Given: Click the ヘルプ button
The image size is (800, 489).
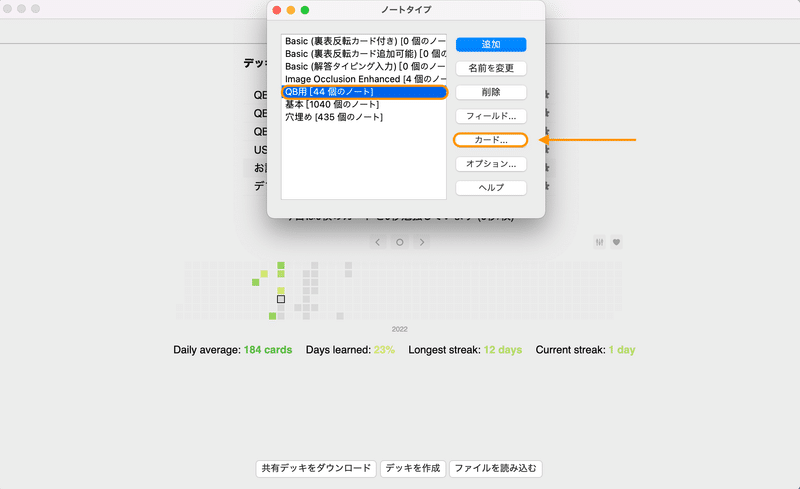Looking at the screenshot, I should coord(491,188).
